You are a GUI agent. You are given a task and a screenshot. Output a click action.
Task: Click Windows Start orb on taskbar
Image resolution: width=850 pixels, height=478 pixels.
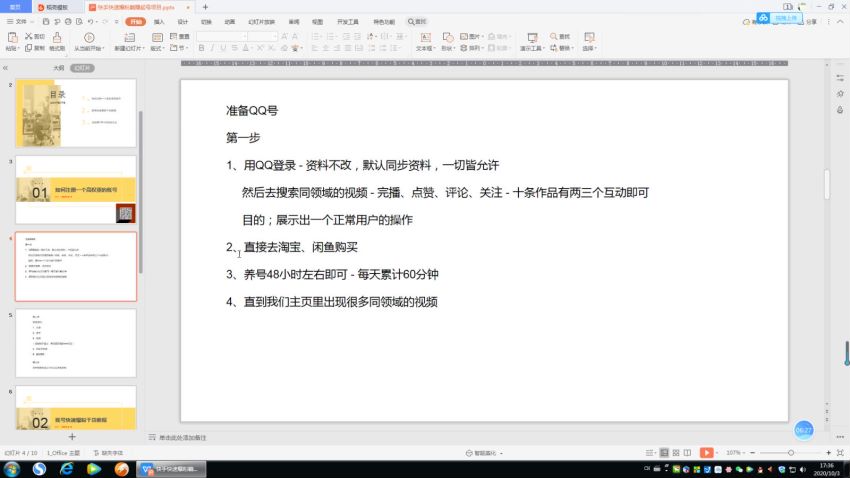(12, 469)
